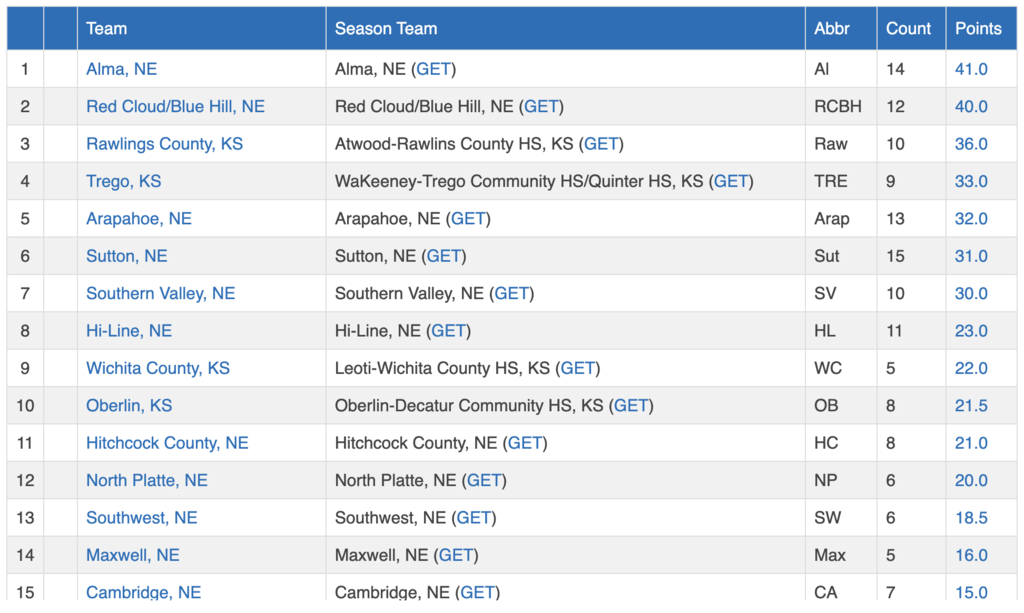Open Southern Valley, NE team link

161,293
